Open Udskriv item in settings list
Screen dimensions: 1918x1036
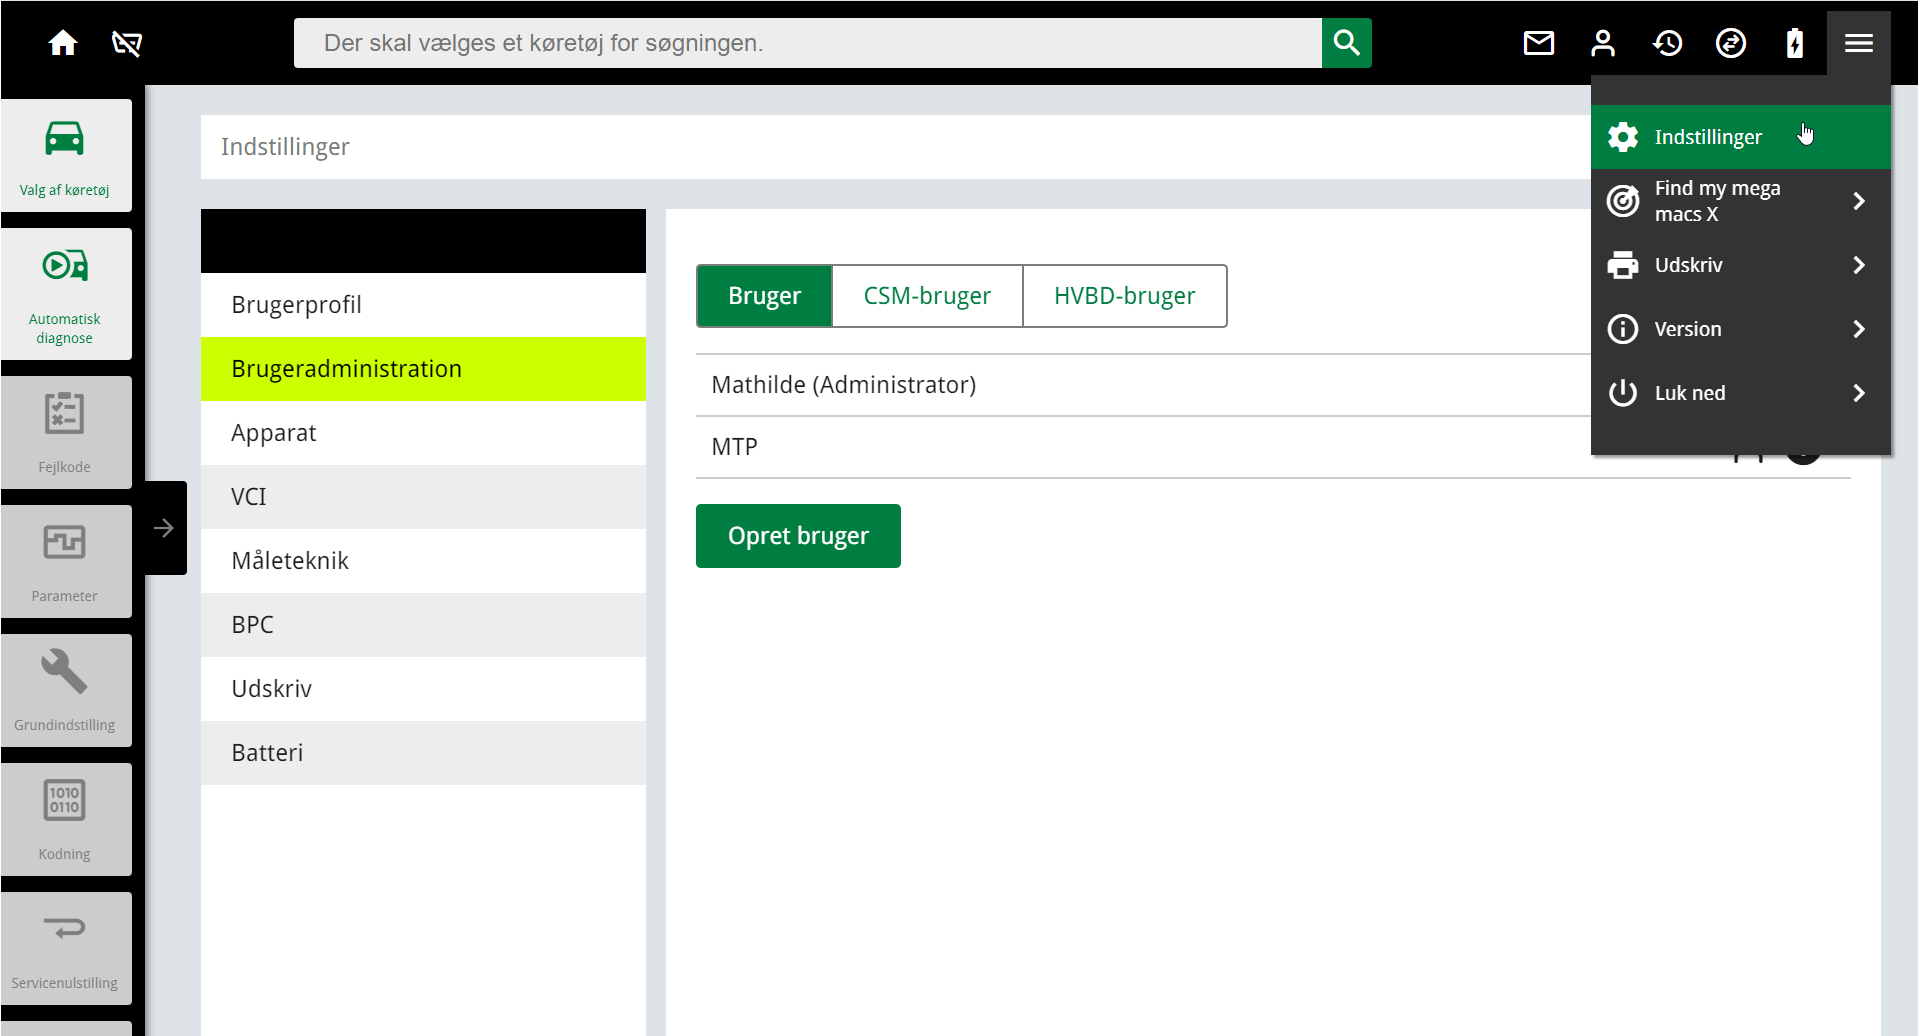tap(423, 689)
